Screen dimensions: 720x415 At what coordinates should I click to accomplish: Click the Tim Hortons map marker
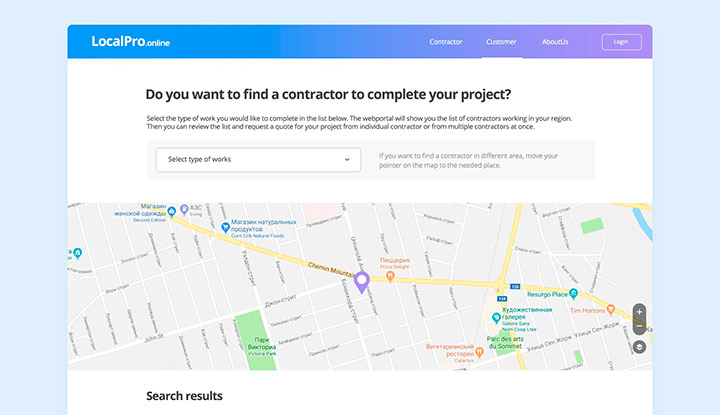tap(610, 309)
